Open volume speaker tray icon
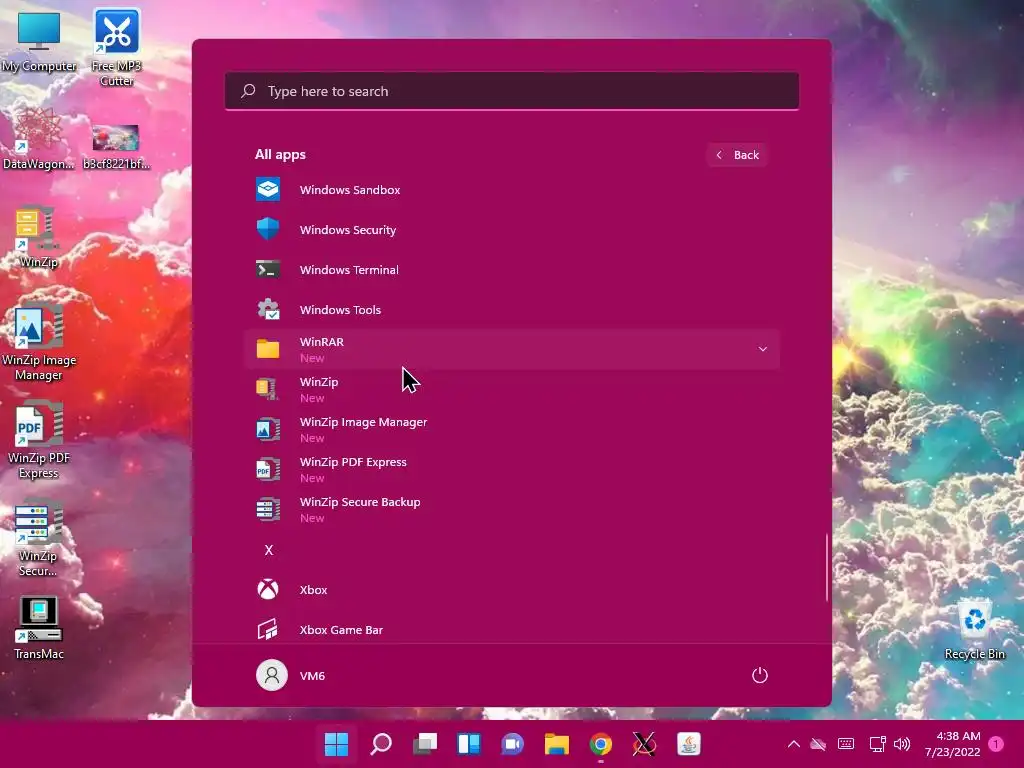 tap(902, 744)
